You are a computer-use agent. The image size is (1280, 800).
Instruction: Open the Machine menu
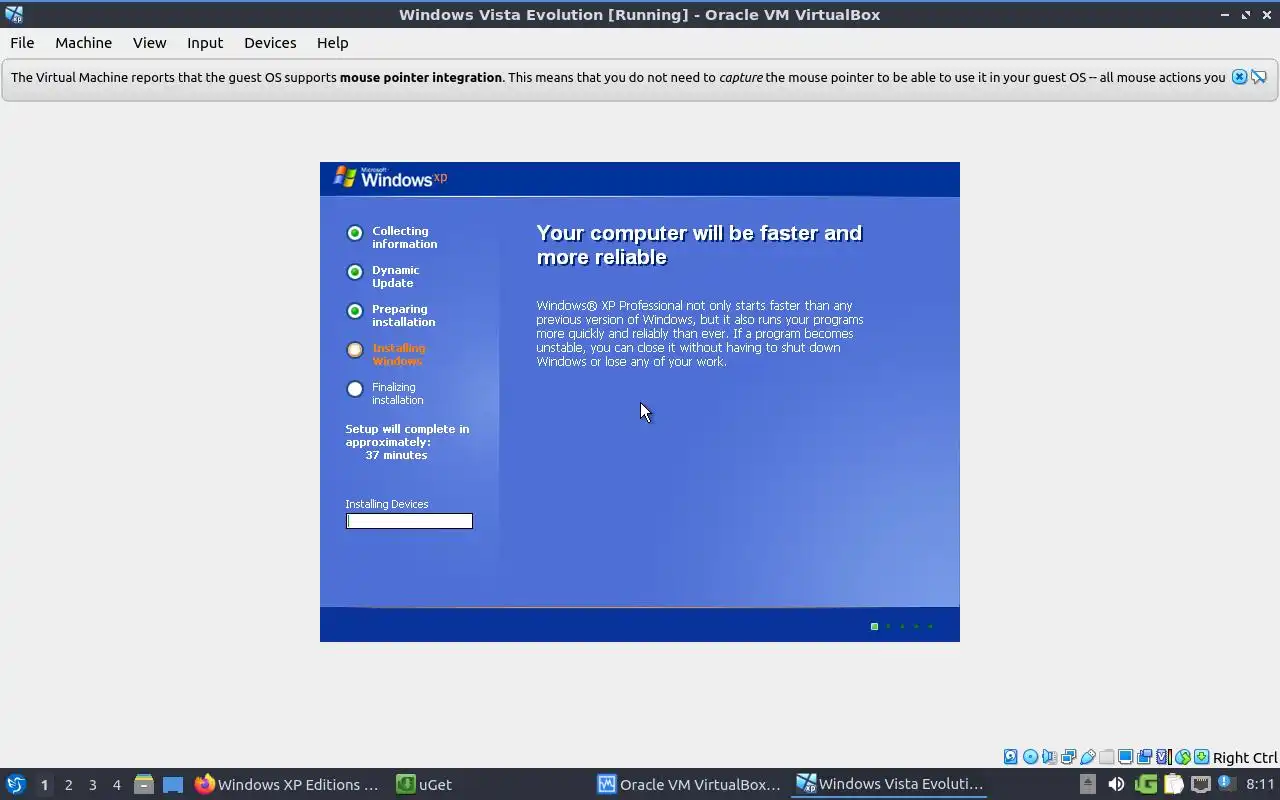point(83,43)
